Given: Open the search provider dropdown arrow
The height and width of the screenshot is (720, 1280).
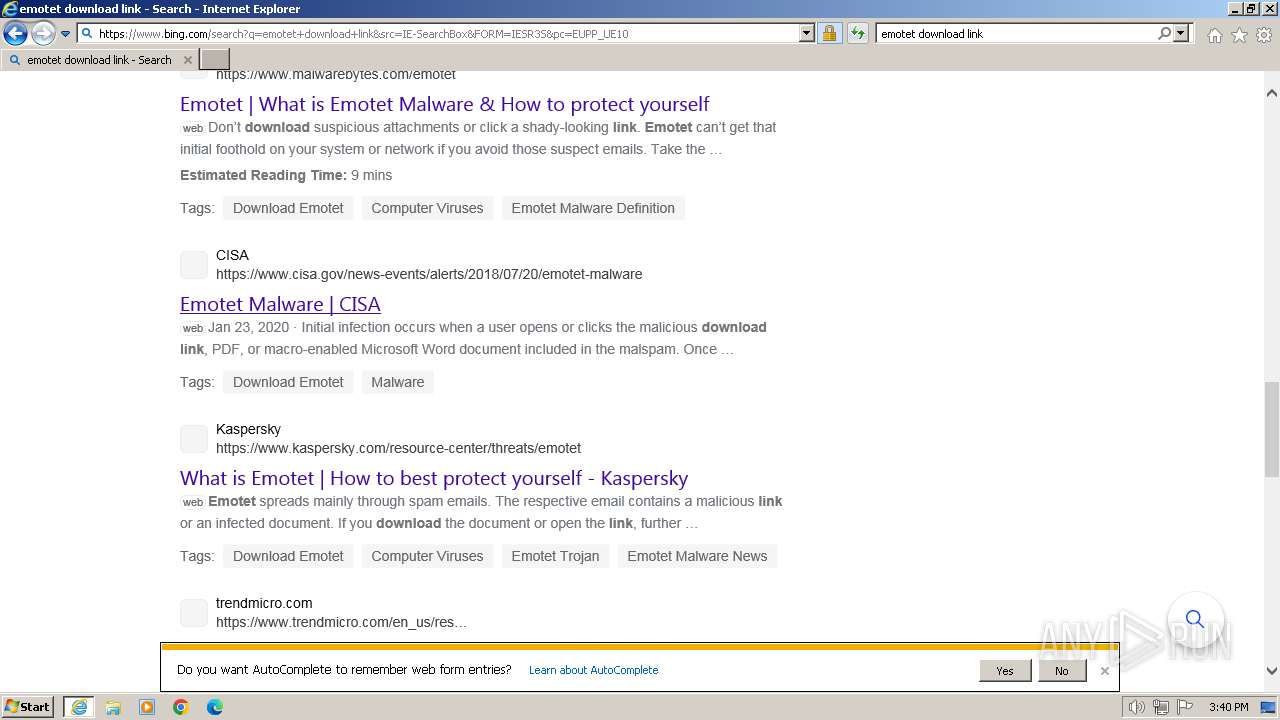Looking at the screenshot, I should tap(1181, 33).
